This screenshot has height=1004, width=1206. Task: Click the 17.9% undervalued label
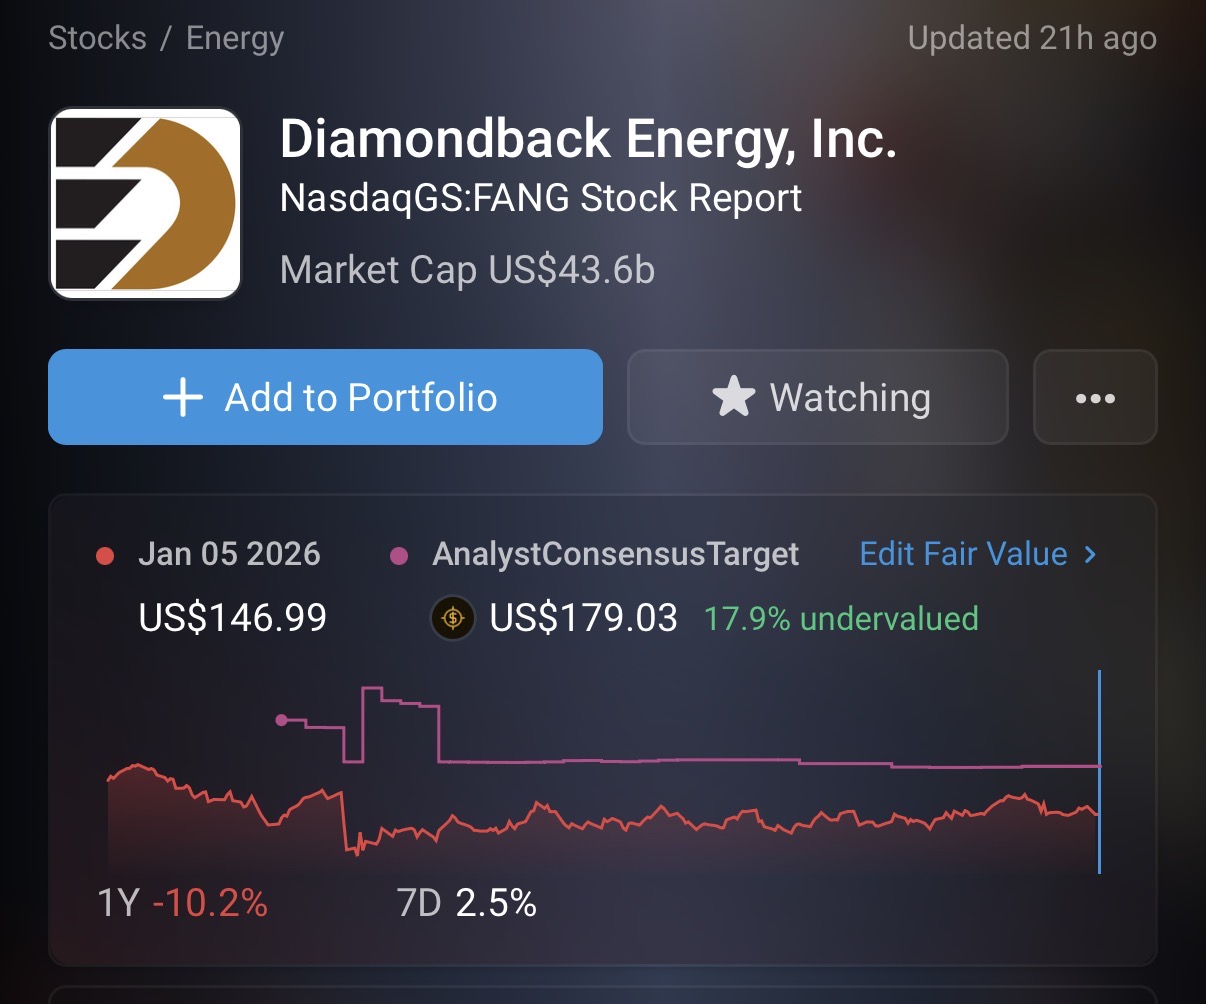(x=840, y=618)
